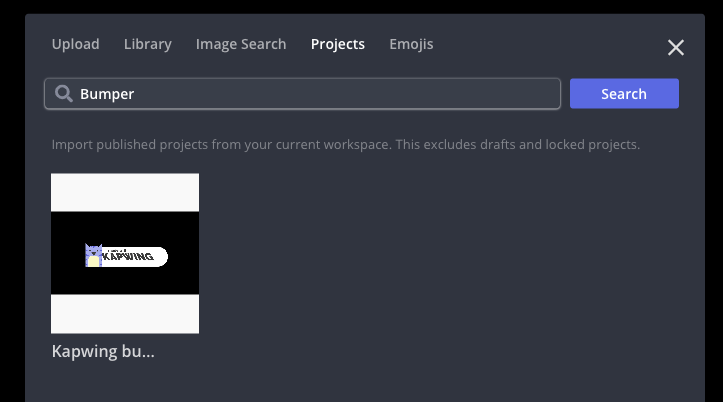
Task: Click the "Kapwing bu..." project title
Action: pyautogui.click(x=103, y=351)
